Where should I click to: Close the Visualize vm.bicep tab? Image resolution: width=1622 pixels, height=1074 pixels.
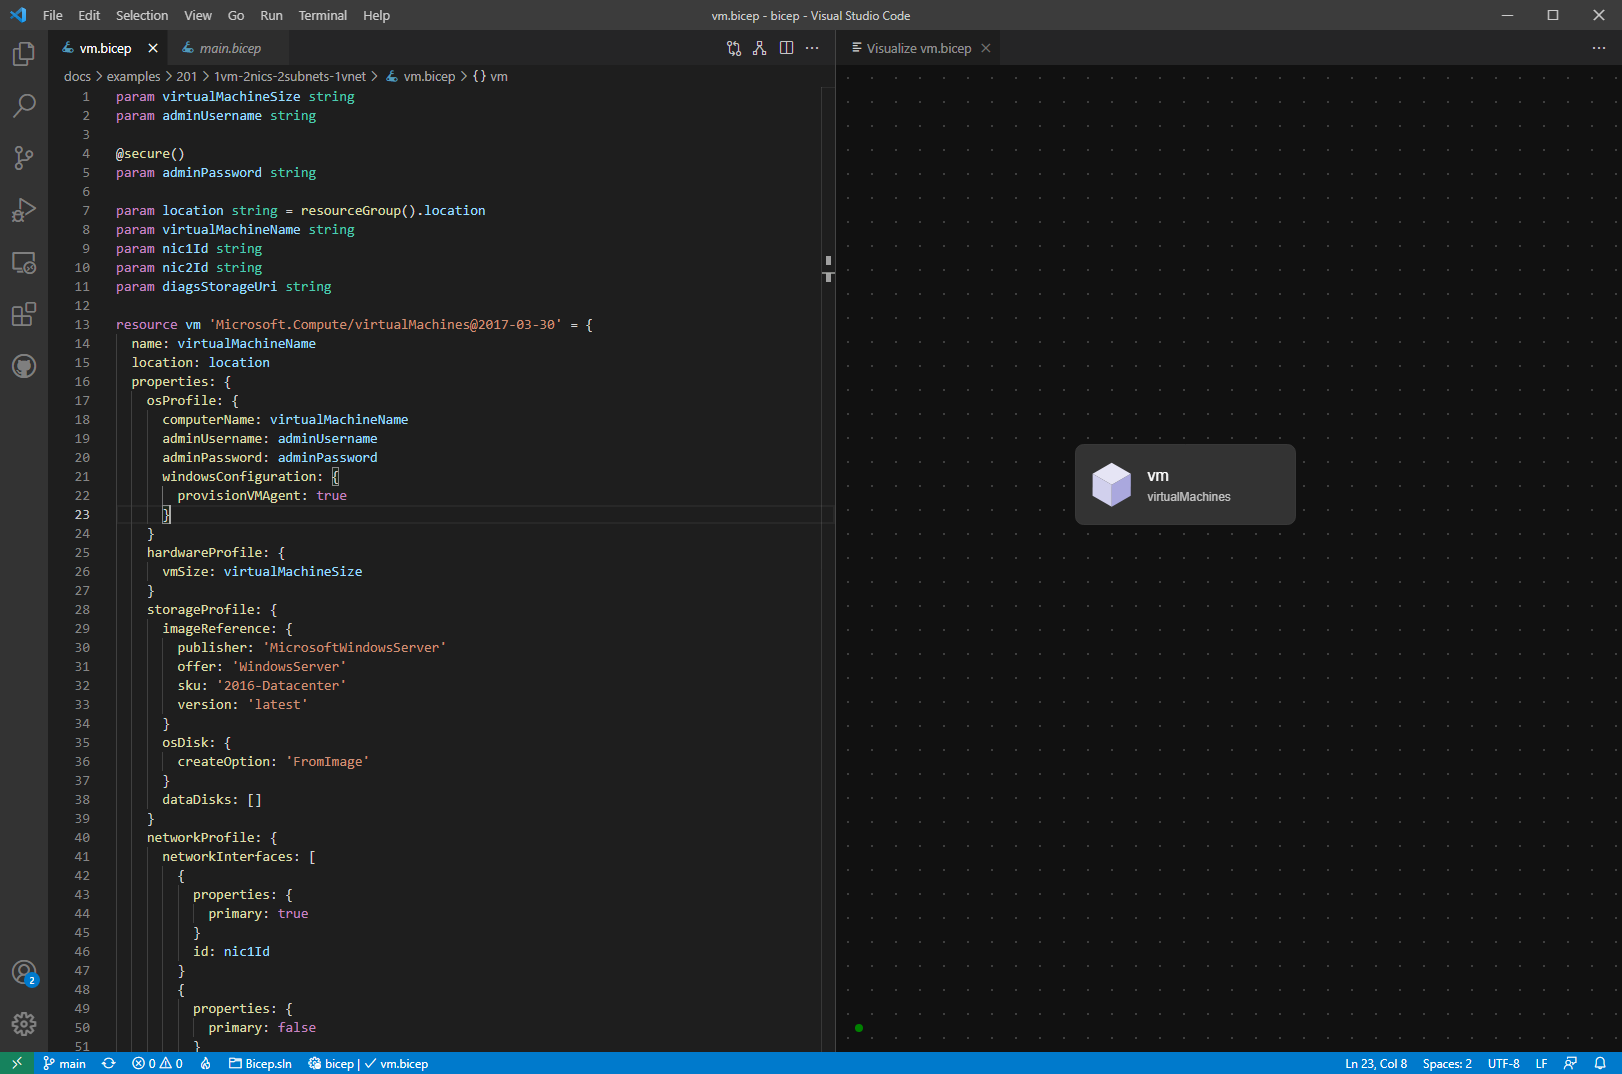(x=986, y=48)
